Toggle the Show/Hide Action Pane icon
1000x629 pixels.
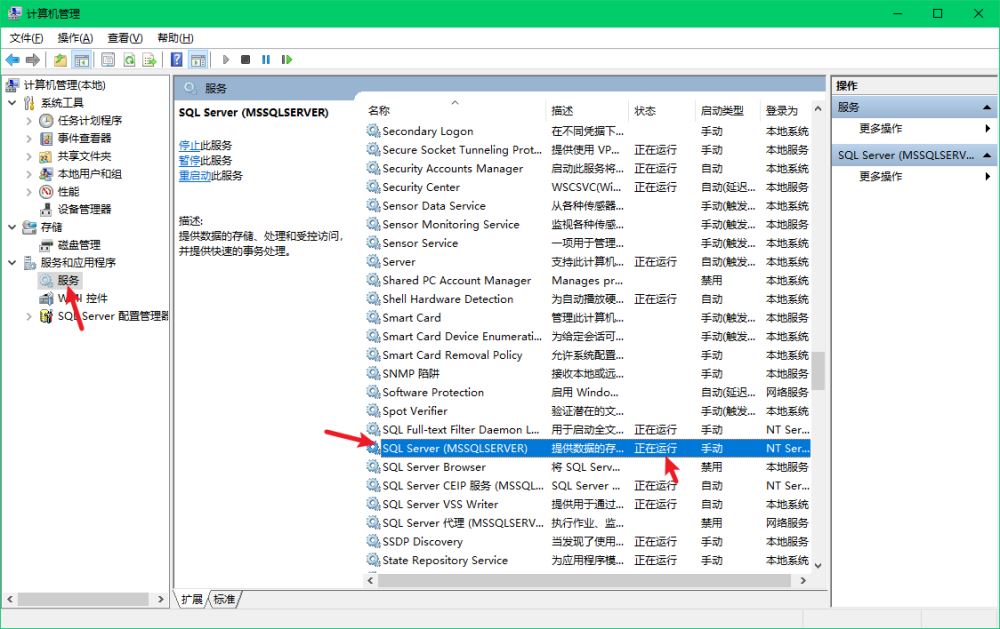click(198, 60)
